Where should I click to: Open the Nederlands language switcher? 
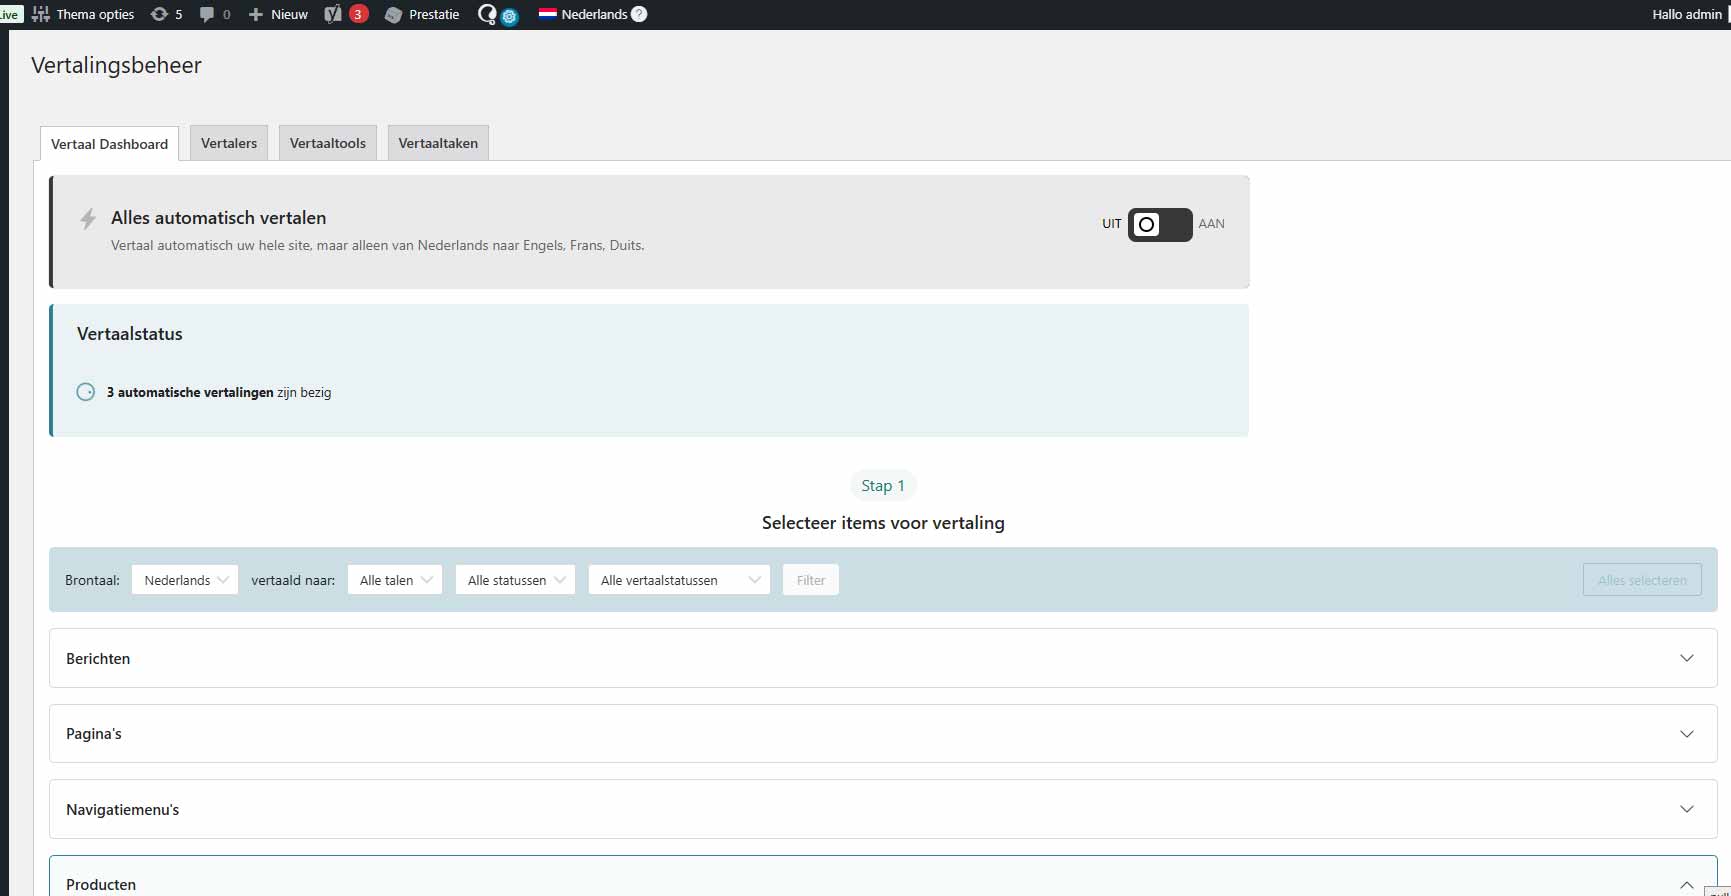pyautogui.click(x=583, y=14)
